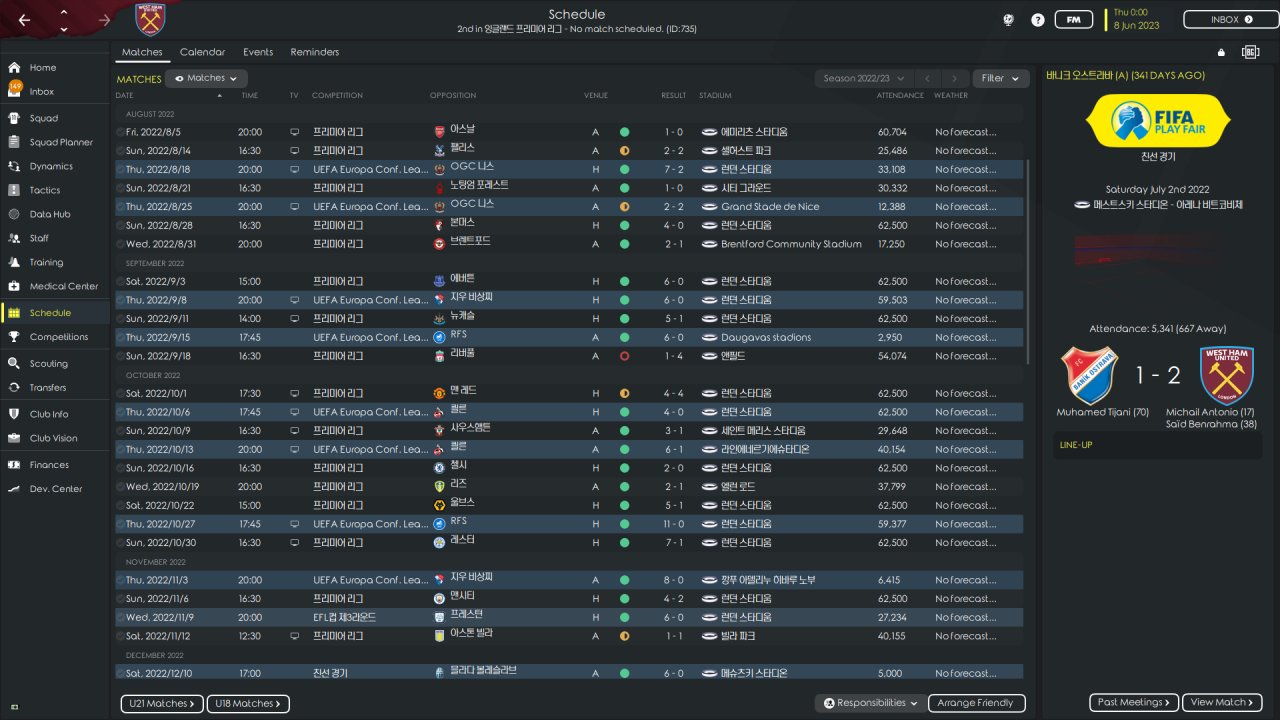The image size is (1280, 720).
Task: Switch to the Events tab
Action: 258,52
